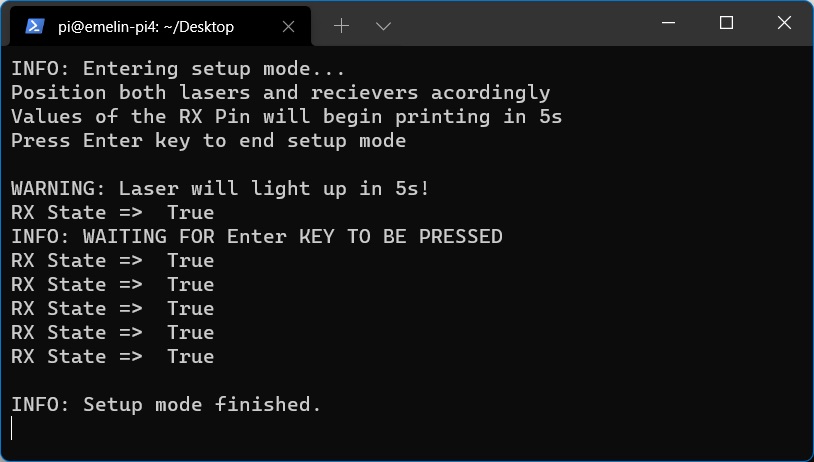Click the 'Values of the RX Pin' line
Viewport: 814px width, 462px height.
point(287,117)
